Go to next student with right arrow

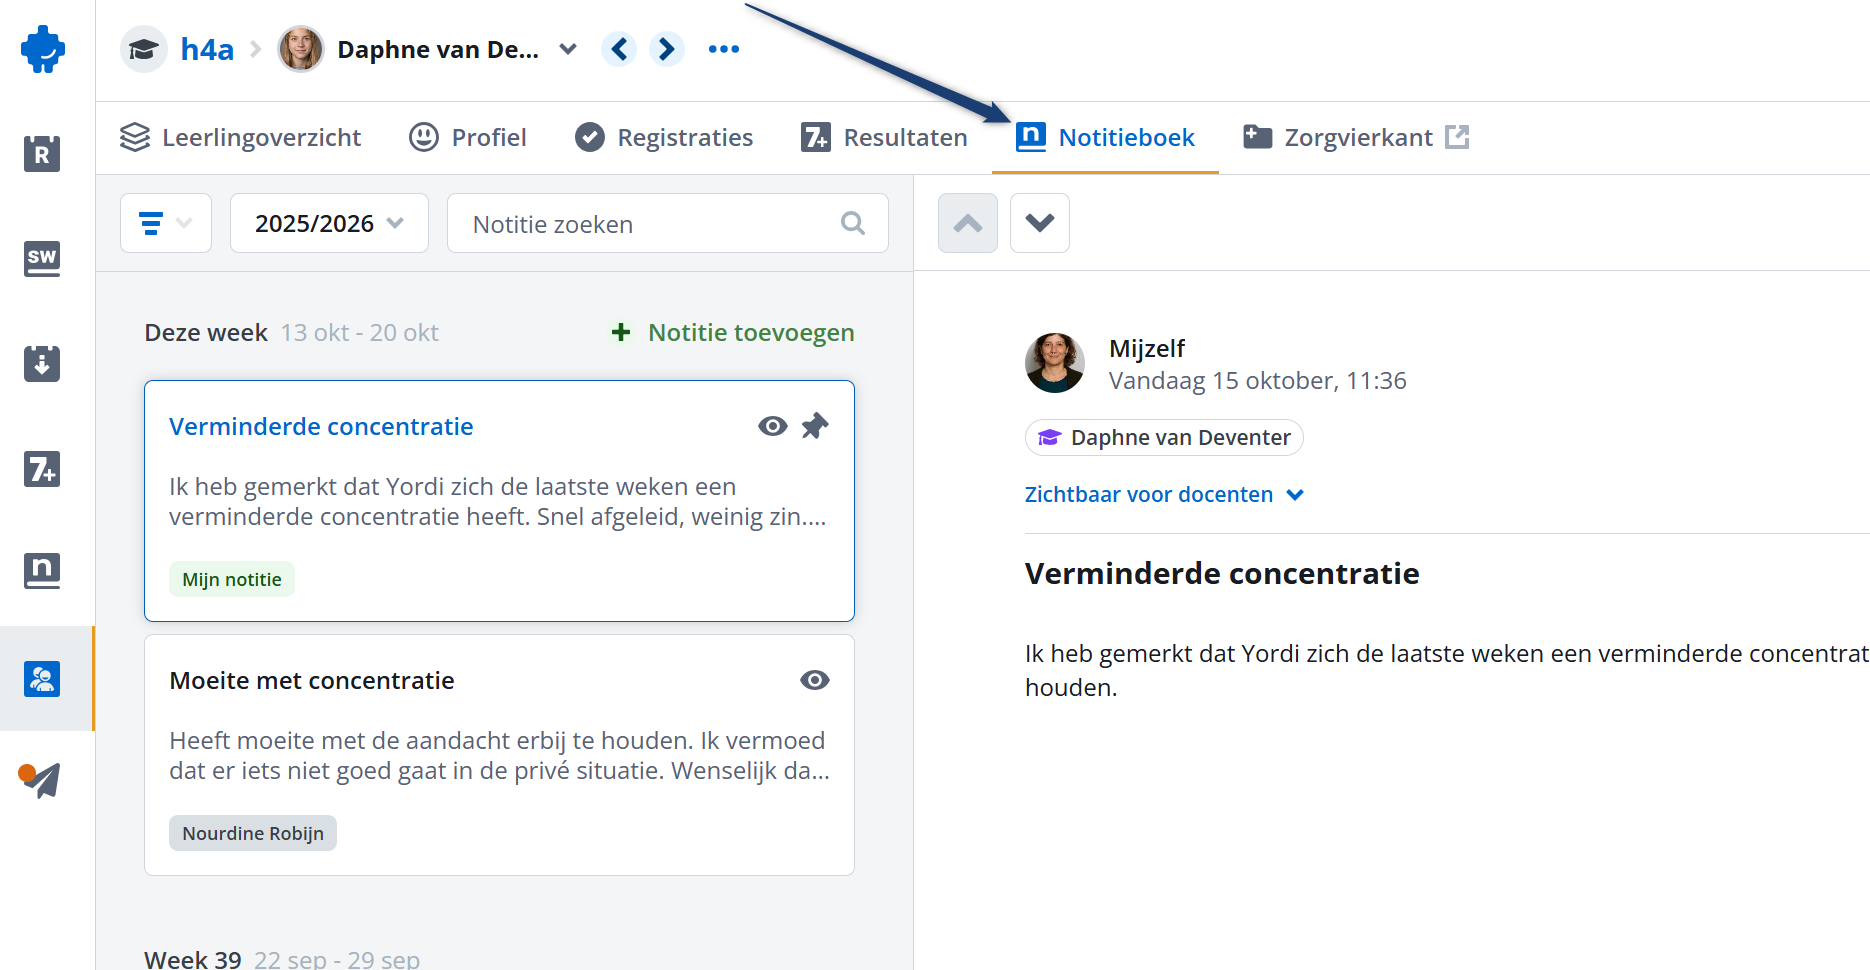(667, 49)
